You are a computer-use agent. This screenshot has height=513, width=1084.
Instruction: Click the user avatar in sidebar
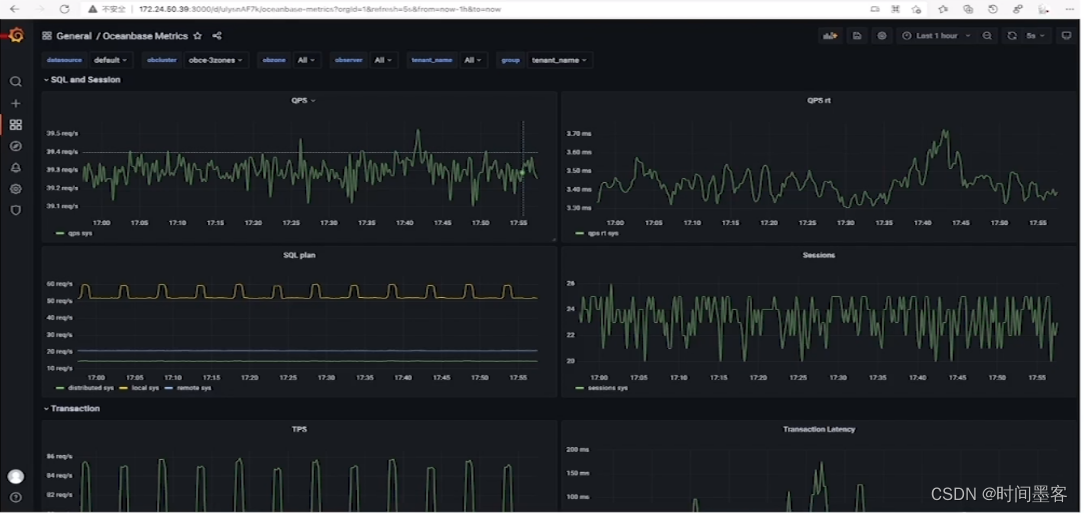coord(15,476)
